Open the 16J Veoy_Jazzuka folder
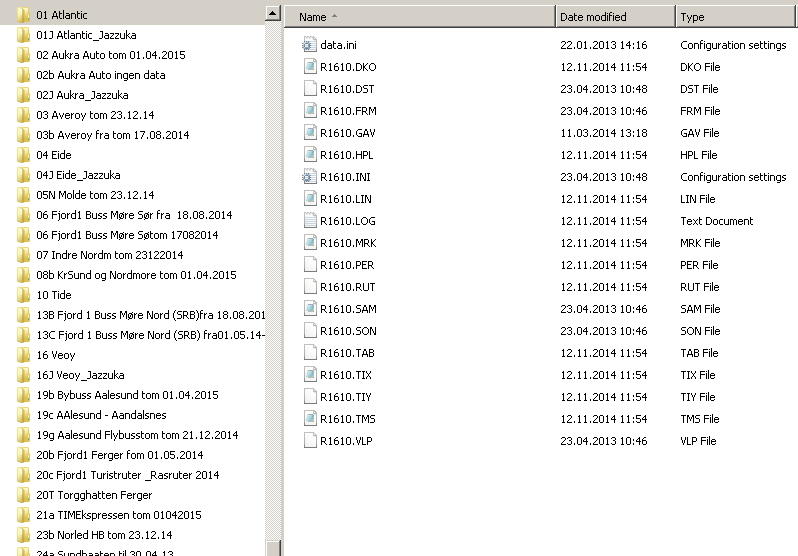 pyautogui.click(x=80, y=375)
